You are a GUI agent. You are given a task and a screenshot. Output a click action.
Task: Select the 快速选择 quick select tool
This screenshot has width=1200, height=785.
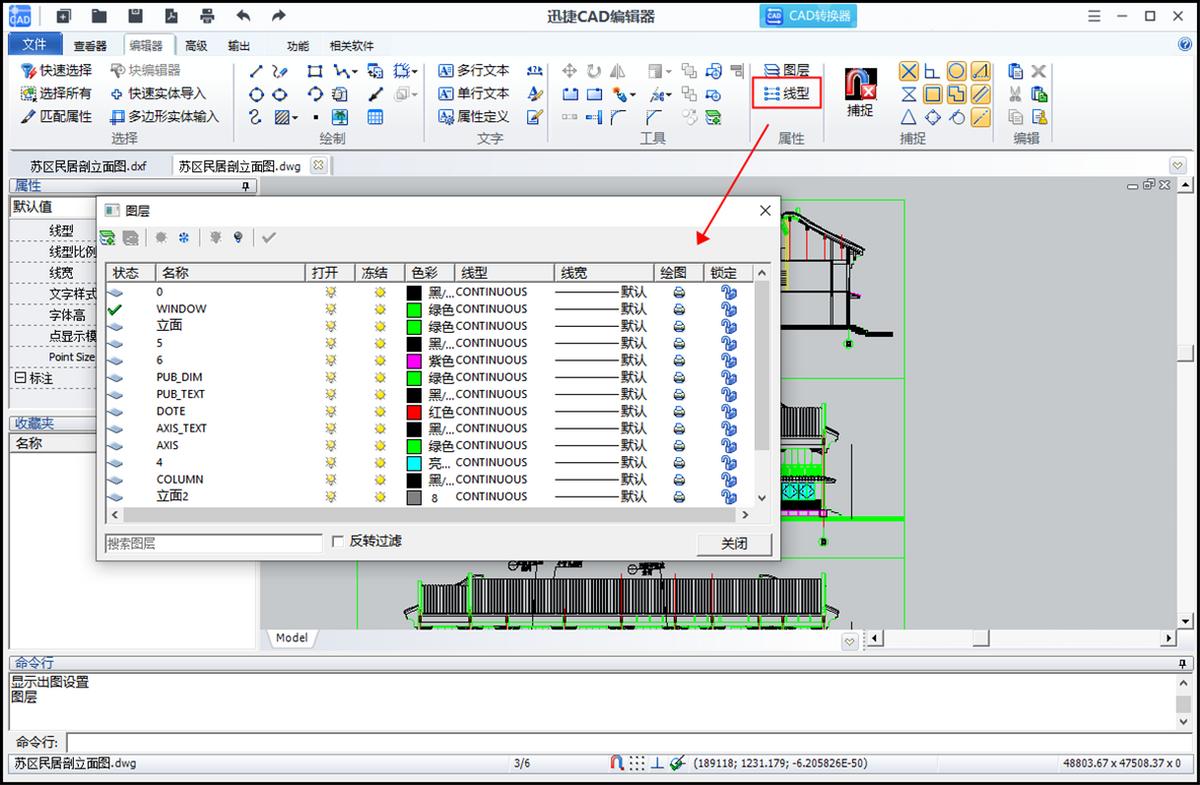click(56, 70)
